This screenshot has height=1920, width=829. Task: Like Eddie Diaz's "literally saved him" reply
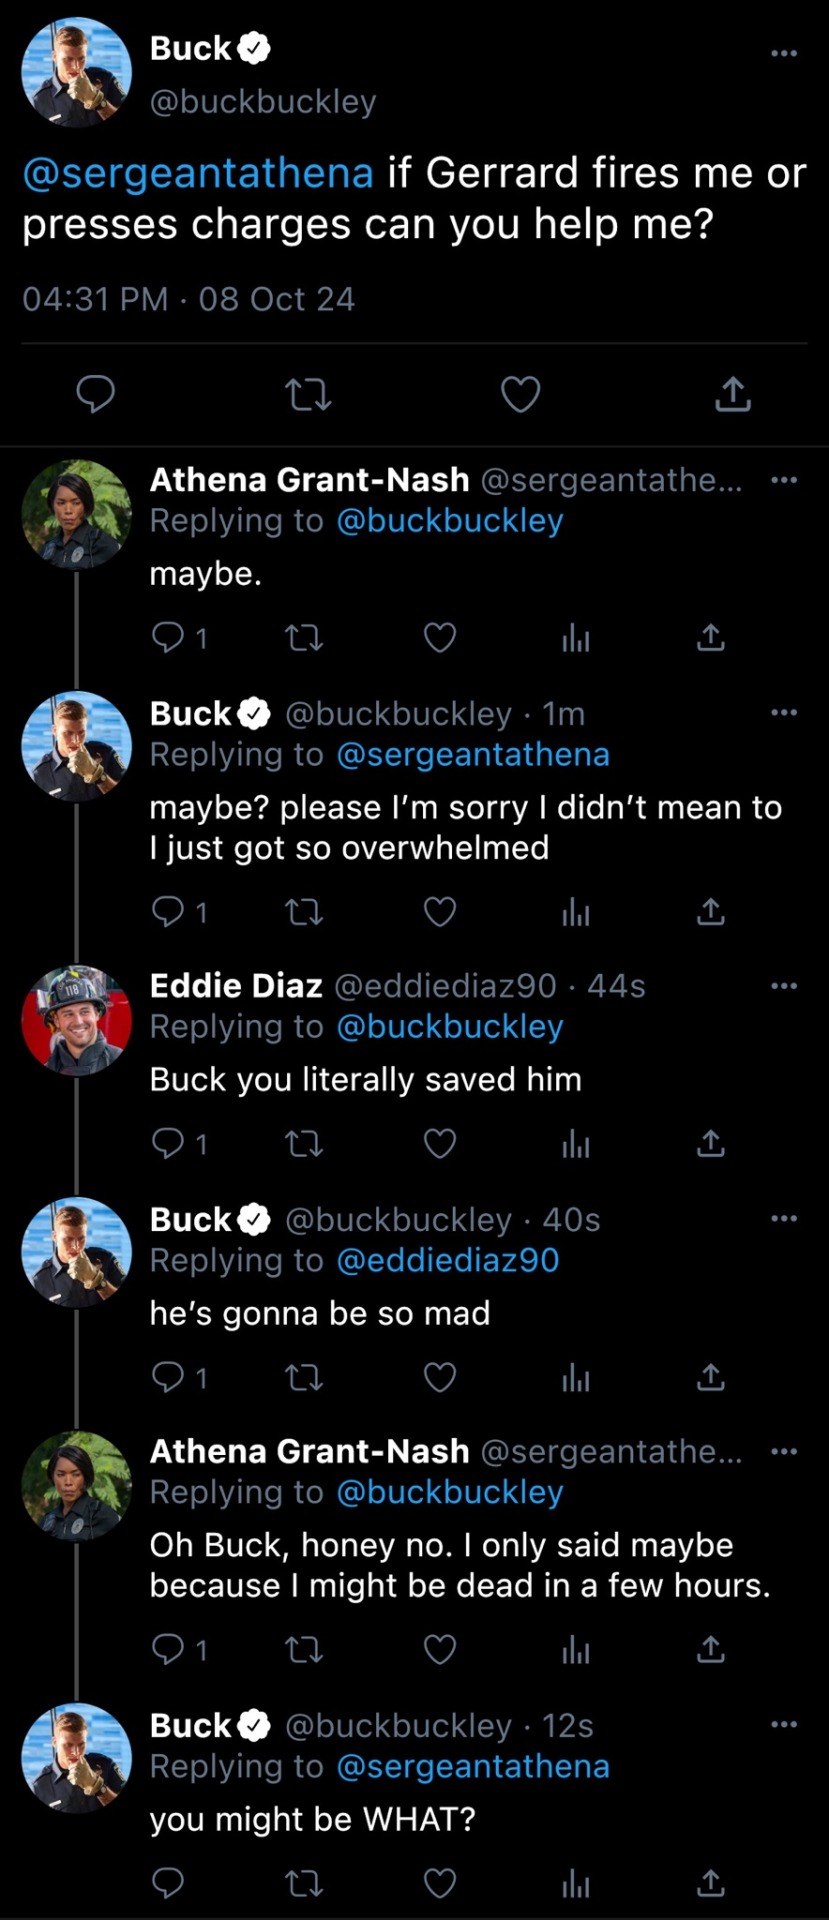click(x=440, y=1143)
